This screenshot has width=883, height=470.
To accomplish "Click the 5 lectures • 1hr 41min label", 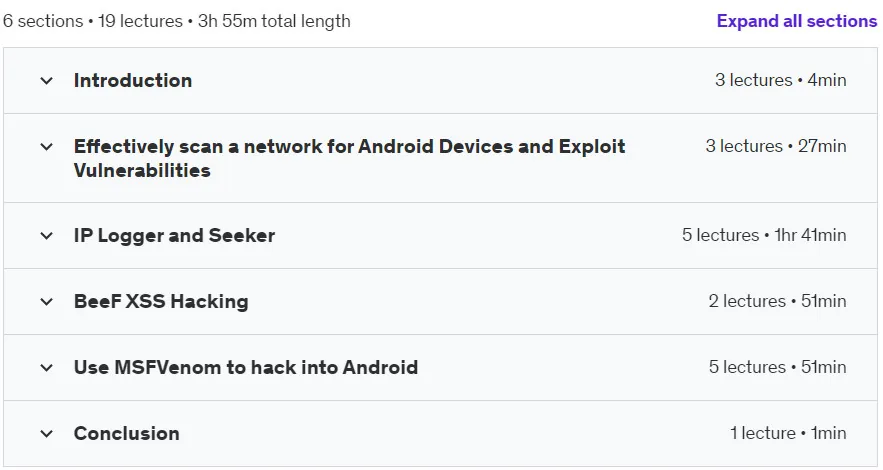I will (x=764, y=235).
